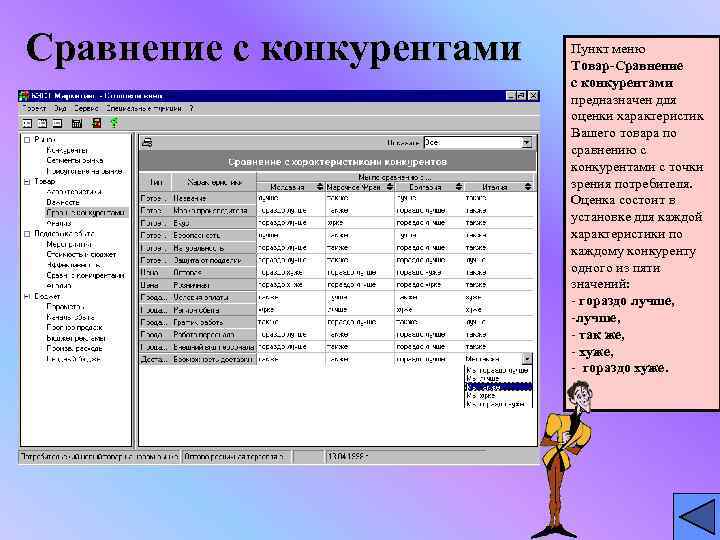Viewport: 720px width, 540px height.
Task: Click the second window-layout toolbar icon
Action: 42,123
